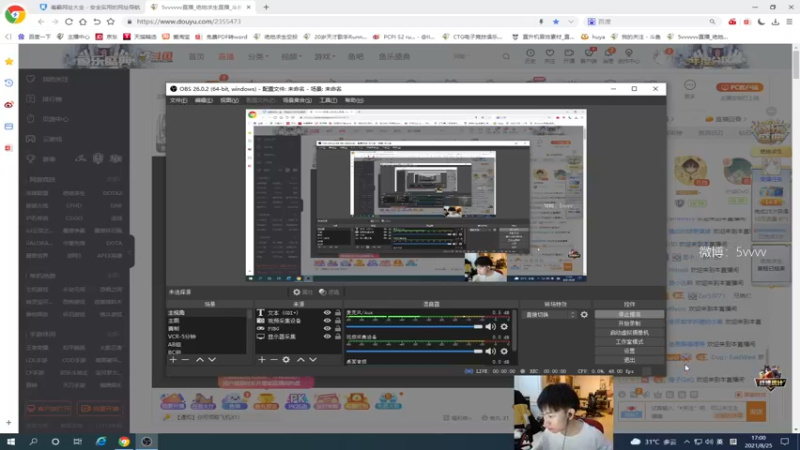Add a new source in OBS
The height and width of the screenshot is (450, 800).
click(262, 360)
